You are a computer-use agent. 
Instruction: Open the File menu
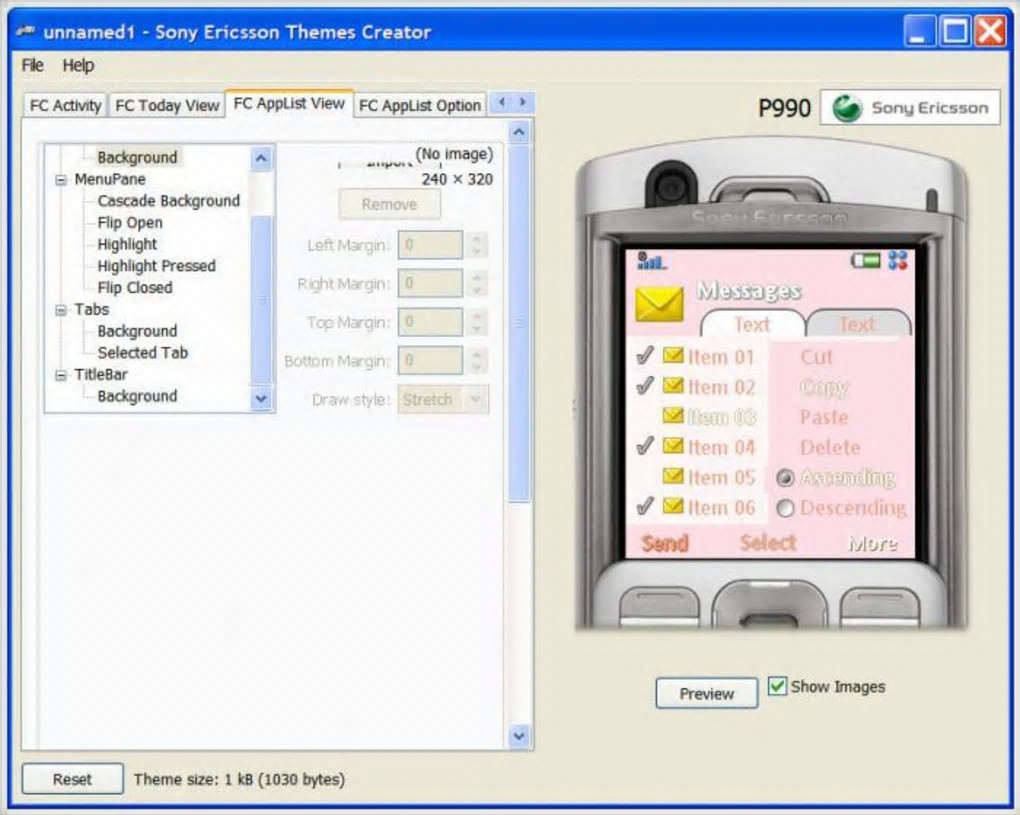click(x=33, y=66)
